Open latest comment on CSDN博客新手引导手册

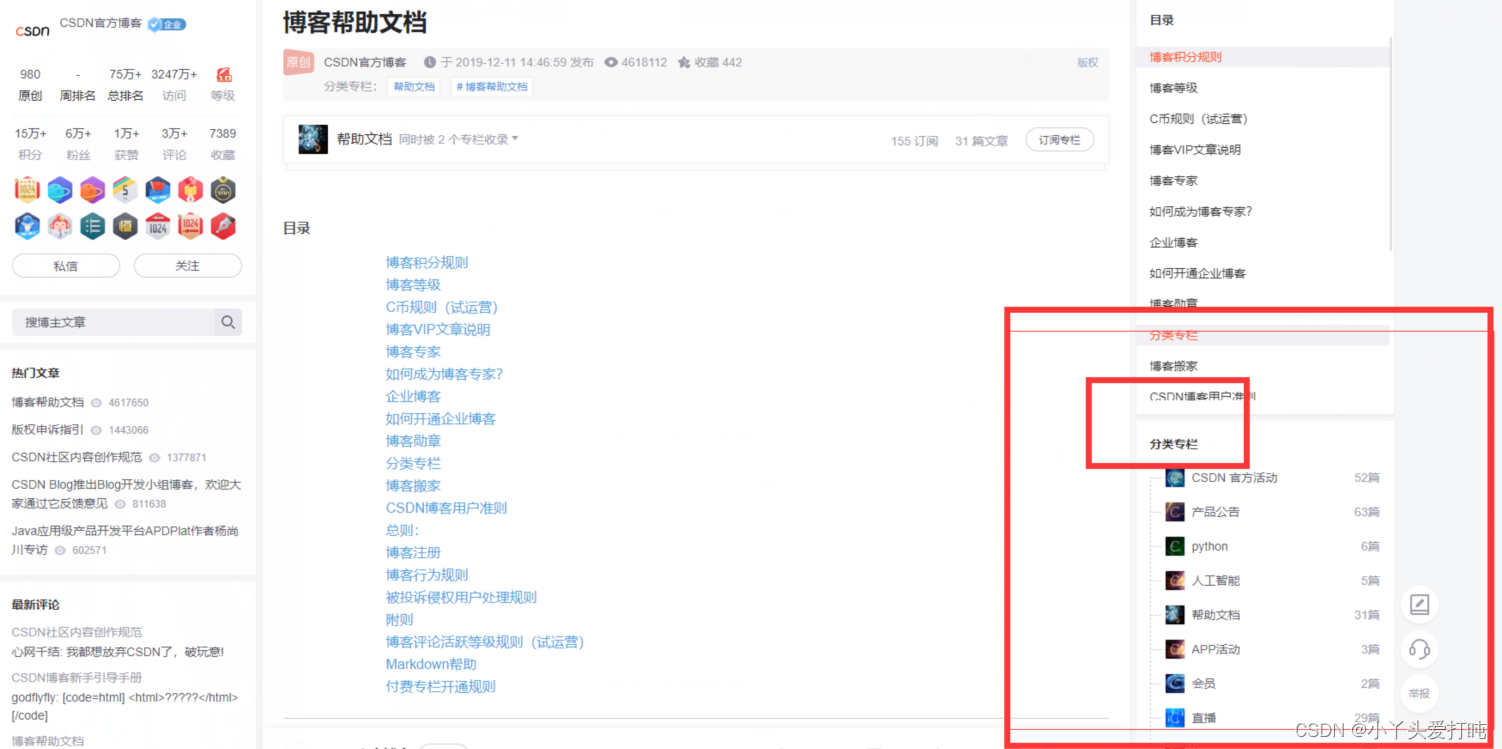[77, 677]
